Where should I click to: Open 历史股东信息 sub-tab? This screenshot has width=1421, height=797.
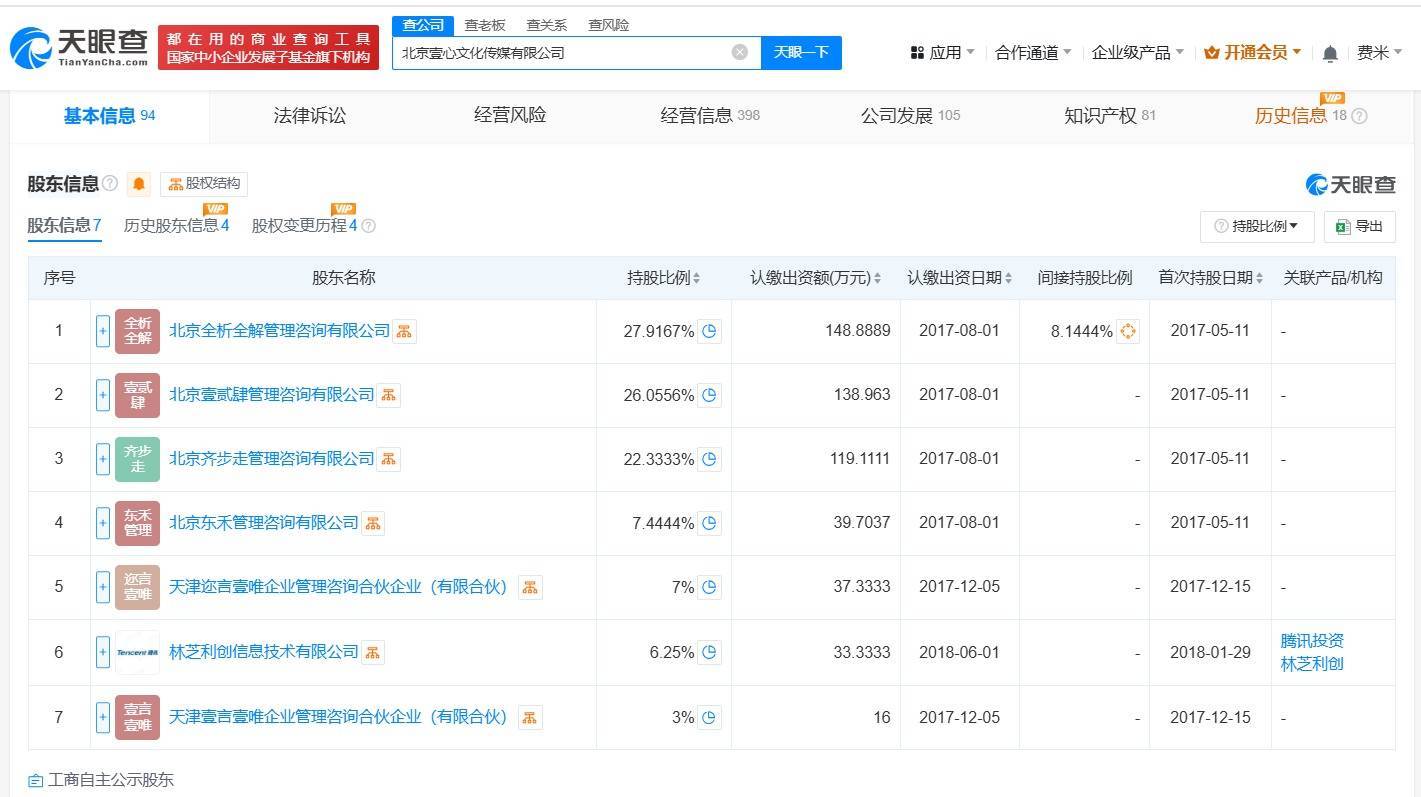coord(176,226)
